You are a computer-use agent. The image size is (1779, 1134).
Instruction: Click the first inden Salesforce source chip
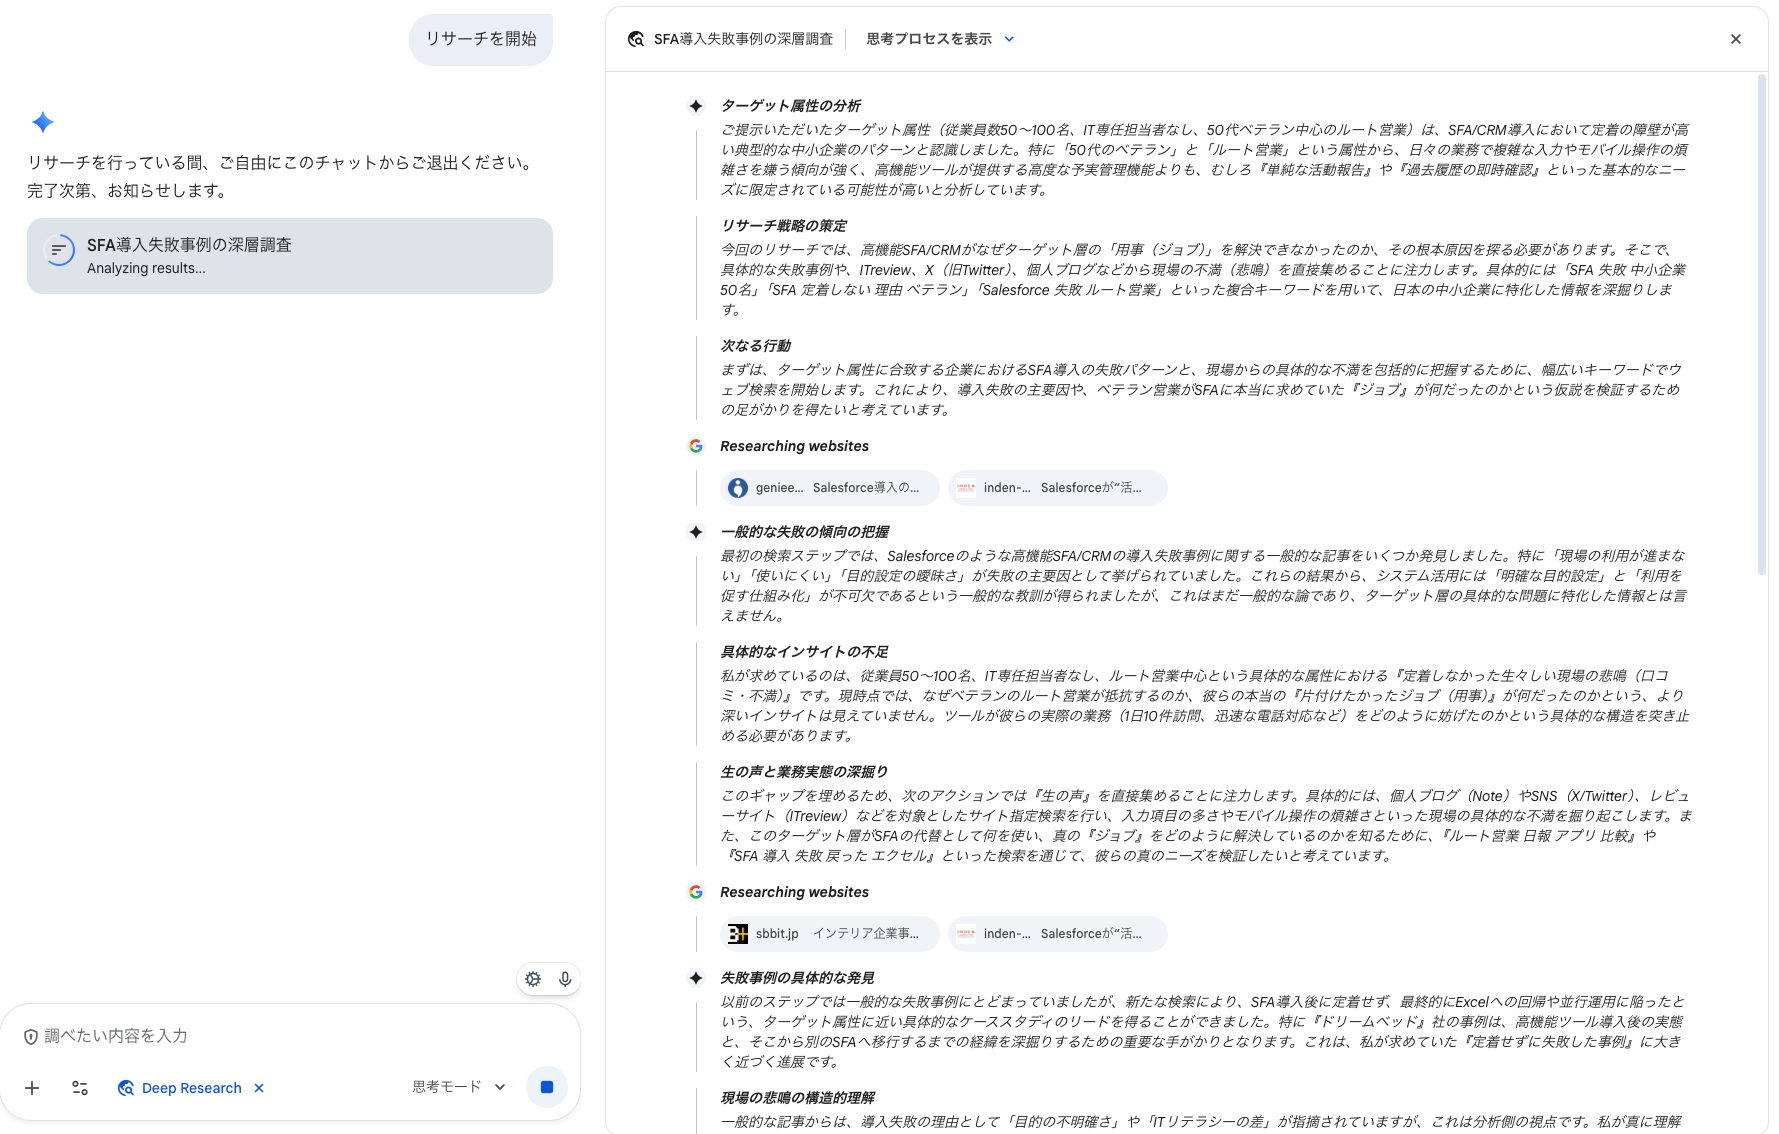1057,488
